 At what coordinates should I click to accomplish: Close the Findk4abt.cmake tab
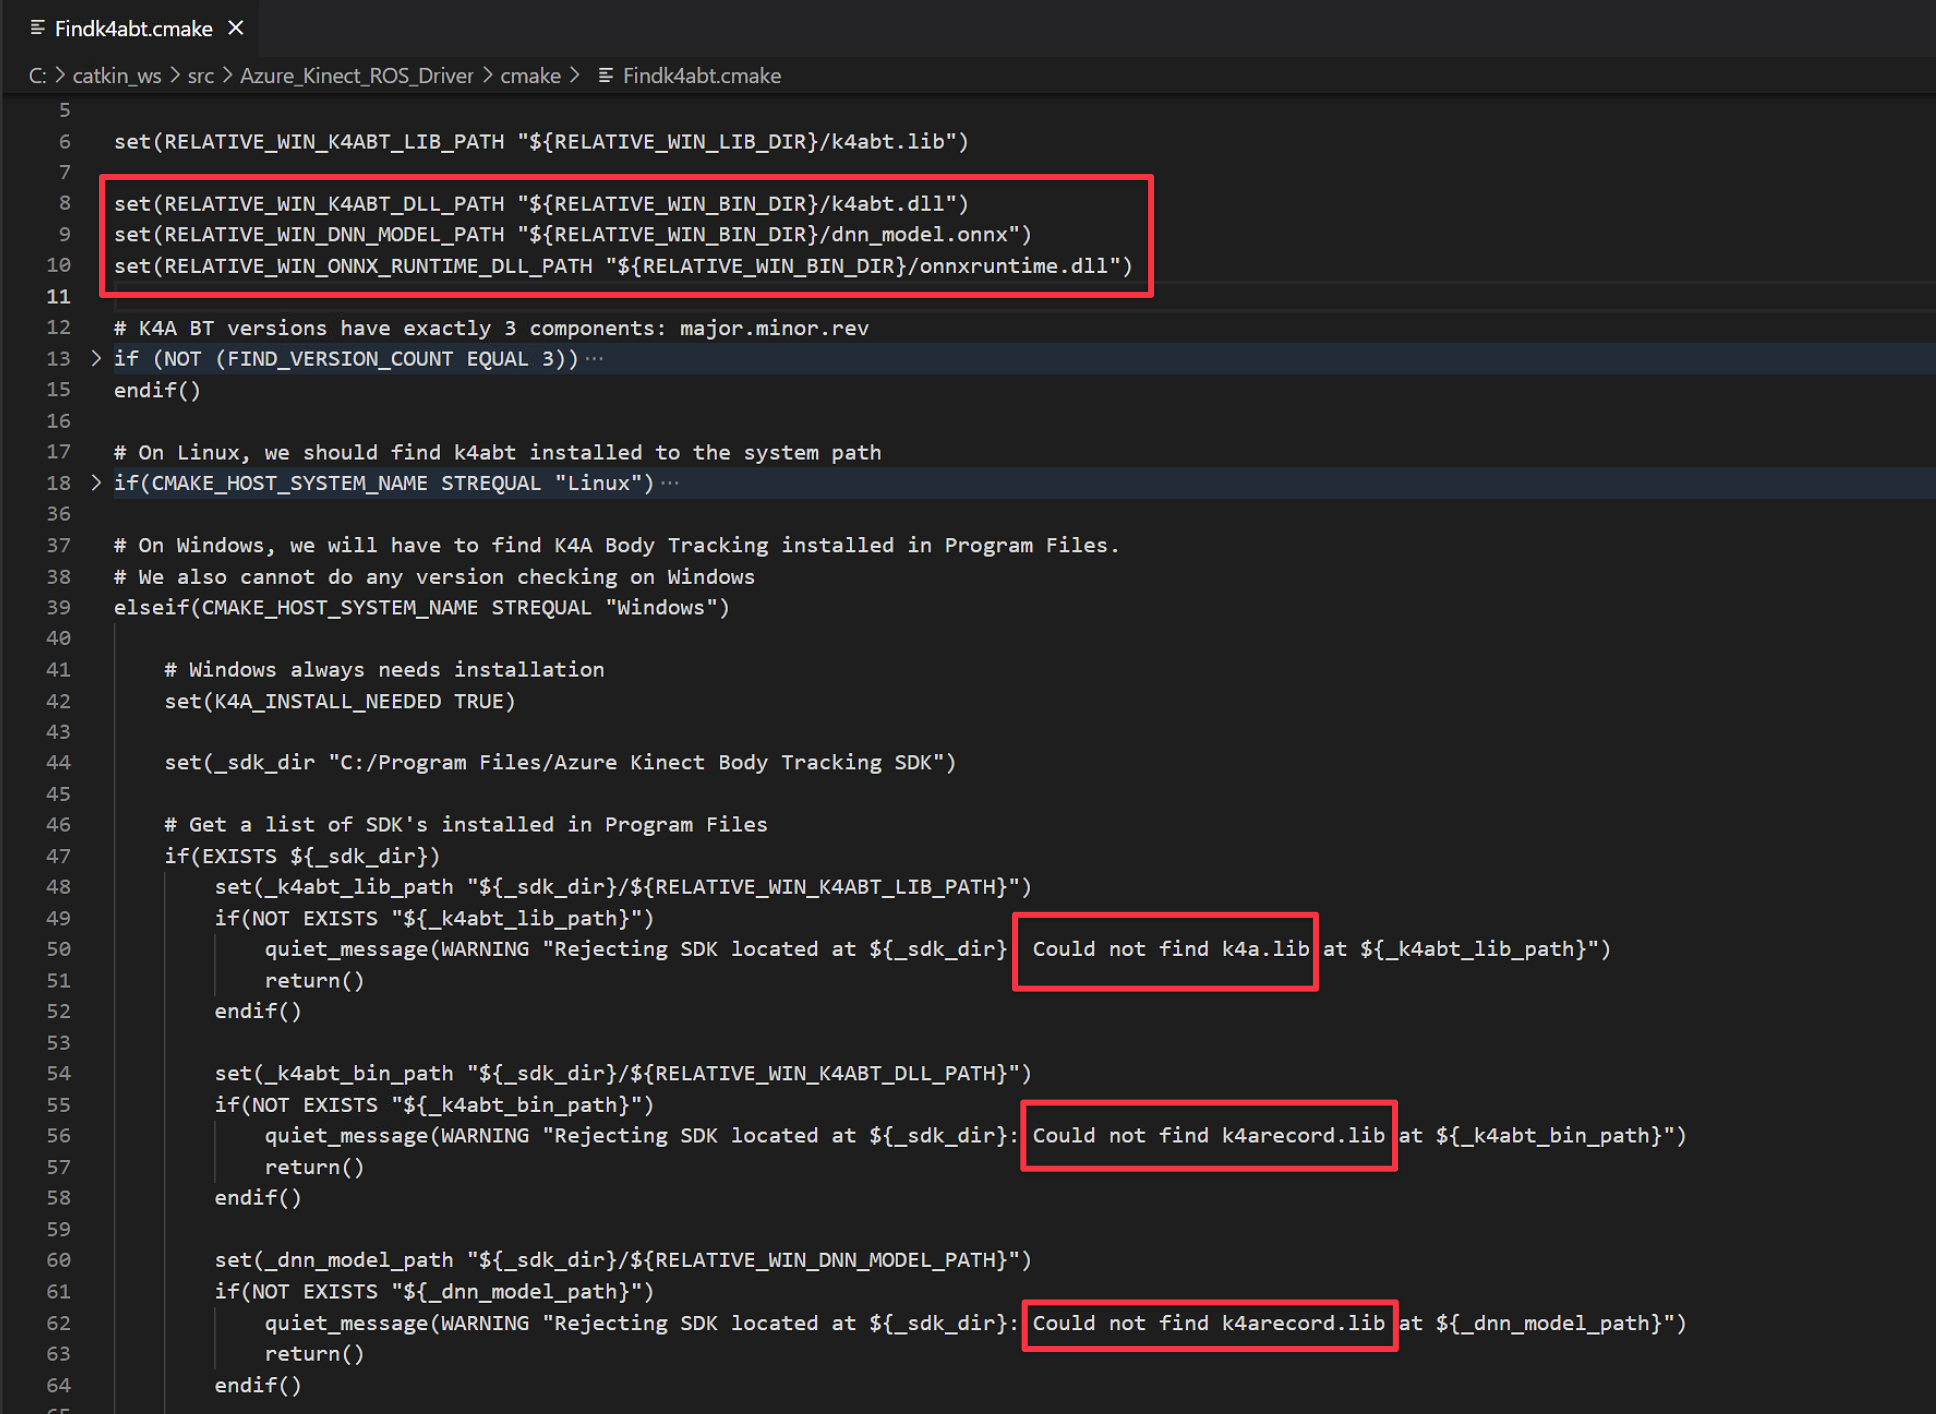point(236,28)
